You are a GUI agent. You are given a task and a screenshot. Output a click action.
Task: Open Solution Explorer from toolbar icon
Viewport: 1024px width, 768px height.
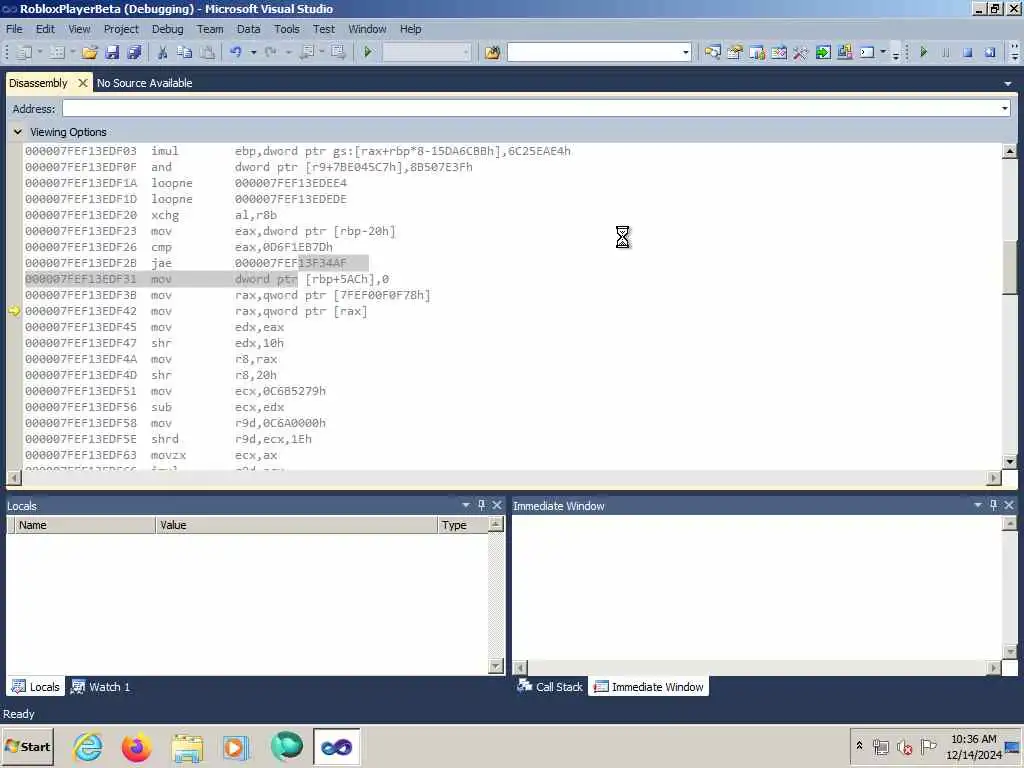pos(712,52)
